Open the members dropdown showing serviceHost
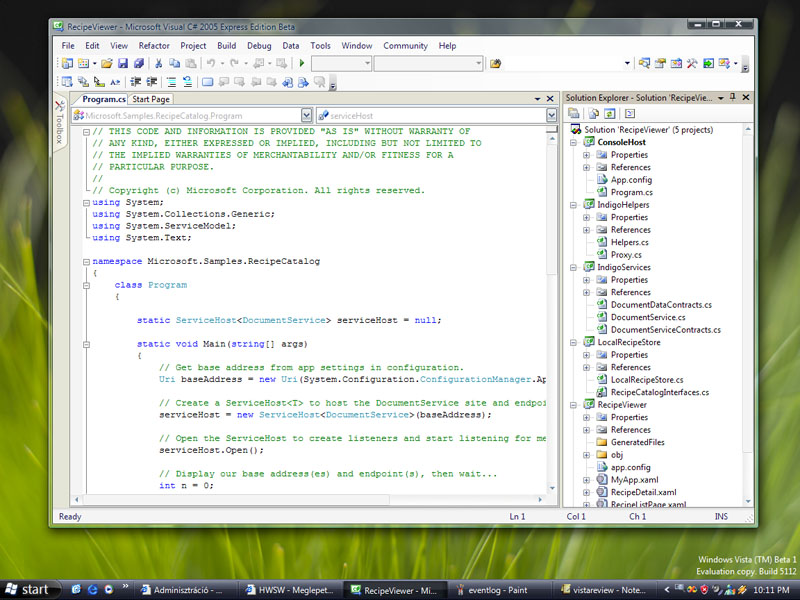Screen dimensions: 800x600 (551, 115)
